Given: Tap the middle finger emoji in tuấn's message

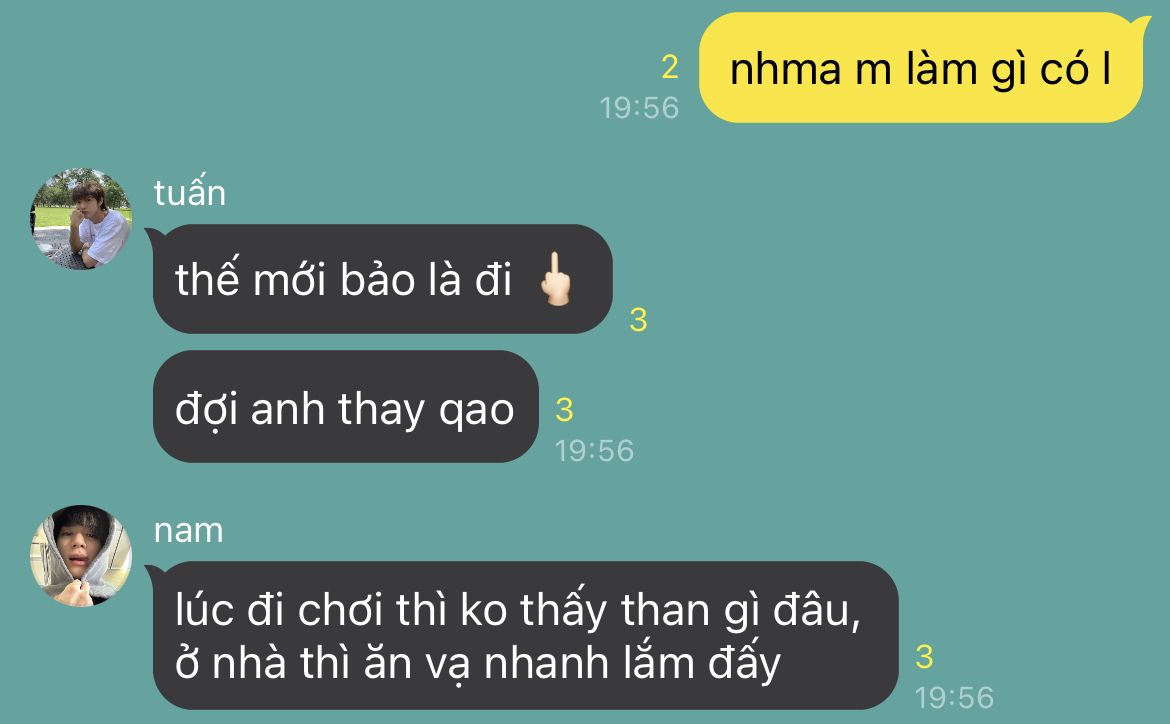Looking at the screenshot, I should point(556,278).
